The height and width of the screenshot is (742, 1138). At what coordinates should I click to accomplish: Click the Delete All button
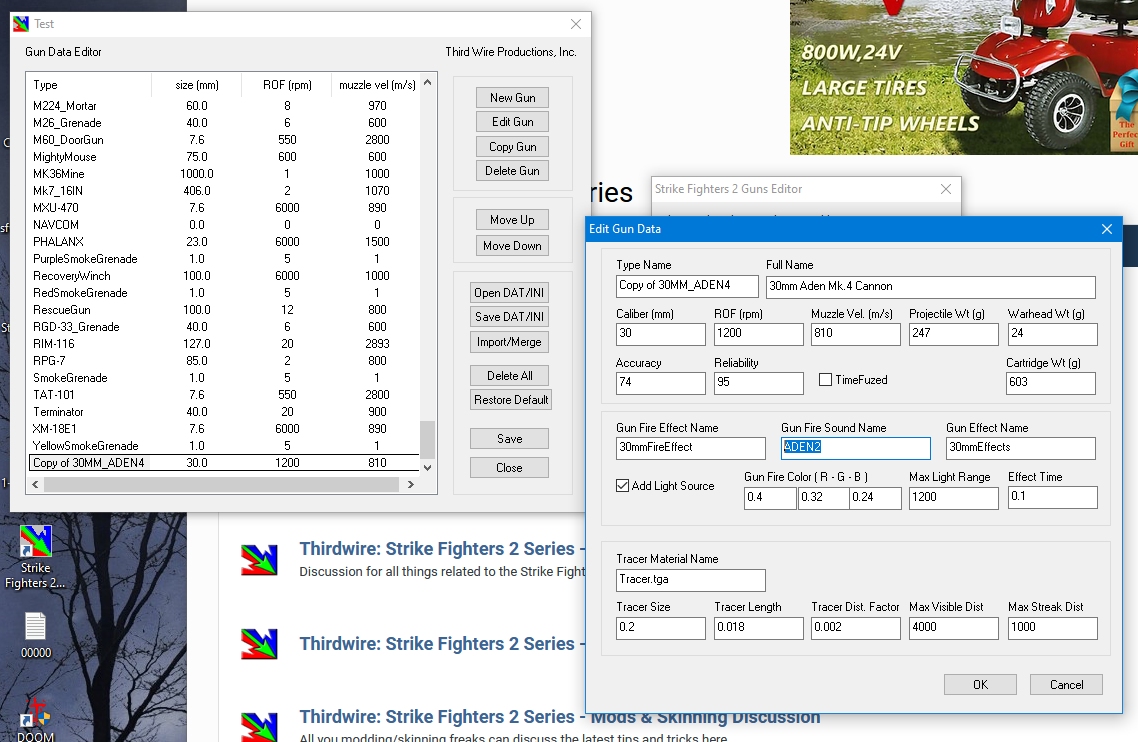click(x=509, y=375)
